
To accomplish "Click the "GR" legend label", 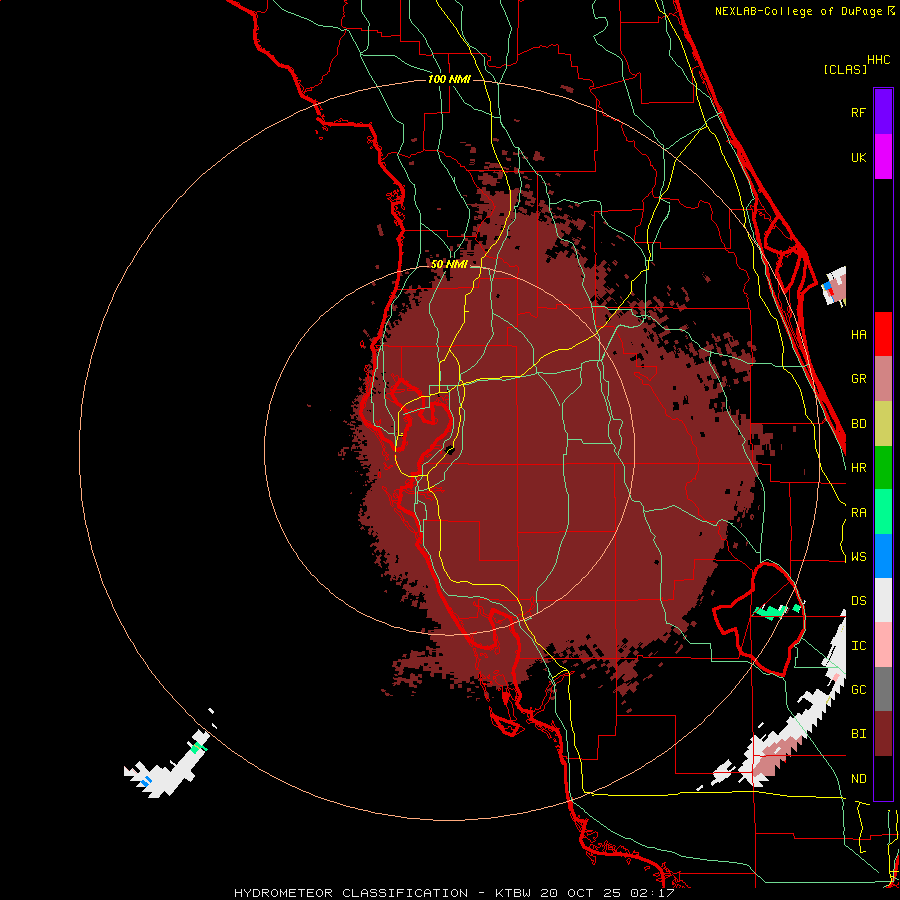I will click(858, 379).
